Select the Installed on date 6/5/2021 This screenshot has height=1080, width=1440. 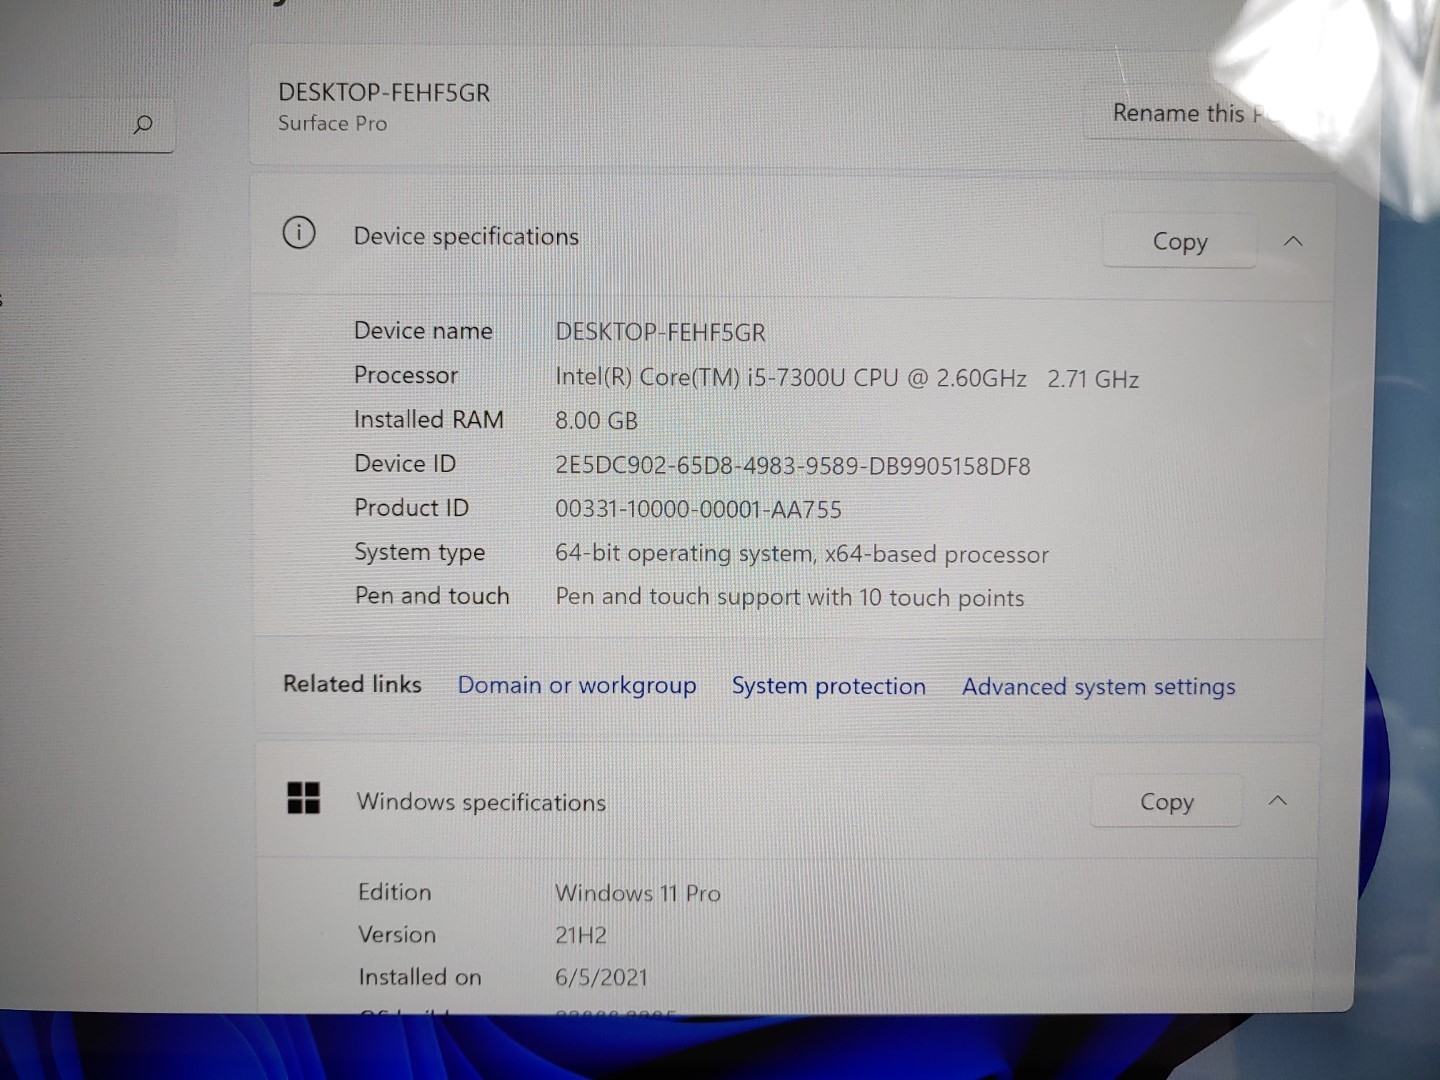601,978
